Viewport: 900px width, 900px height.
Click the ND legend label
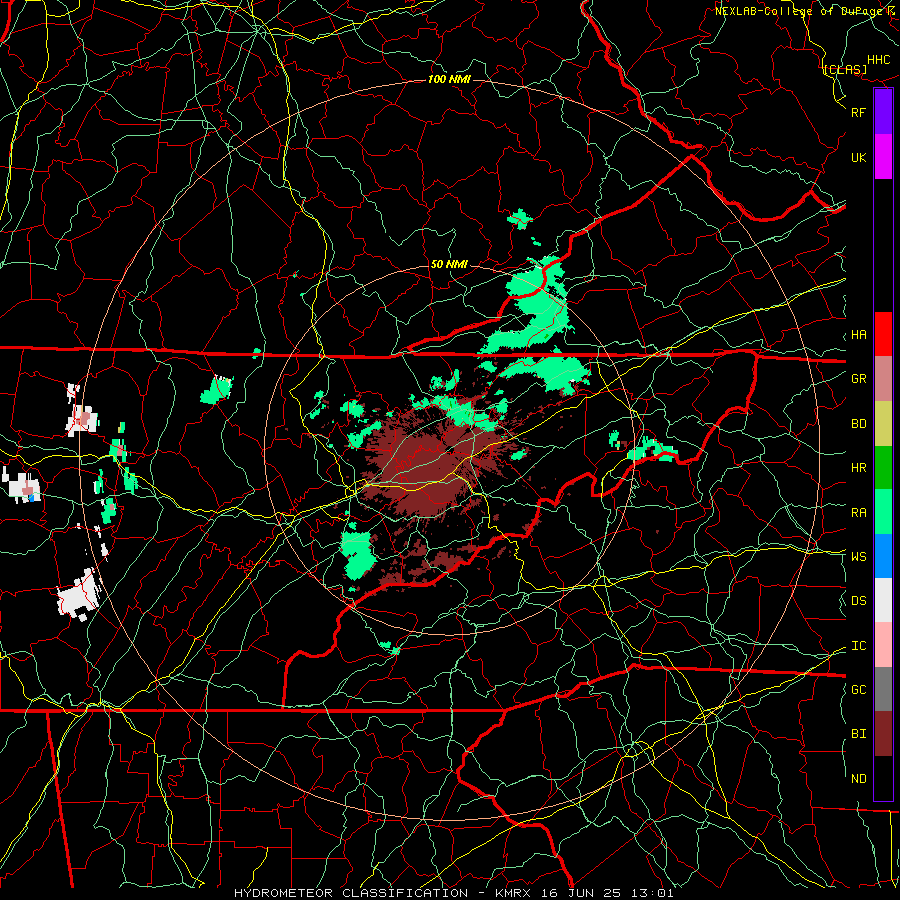[x=858, y=779]
